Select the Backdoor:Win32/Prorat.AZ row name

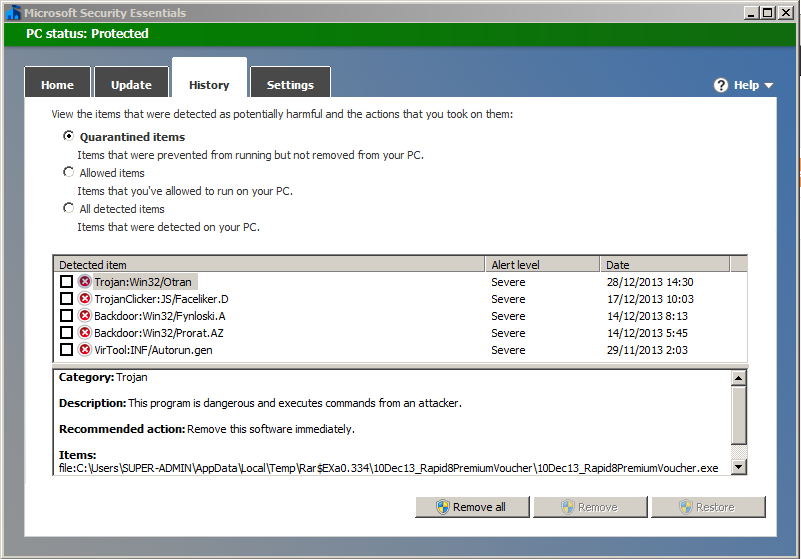coord(159,333)
